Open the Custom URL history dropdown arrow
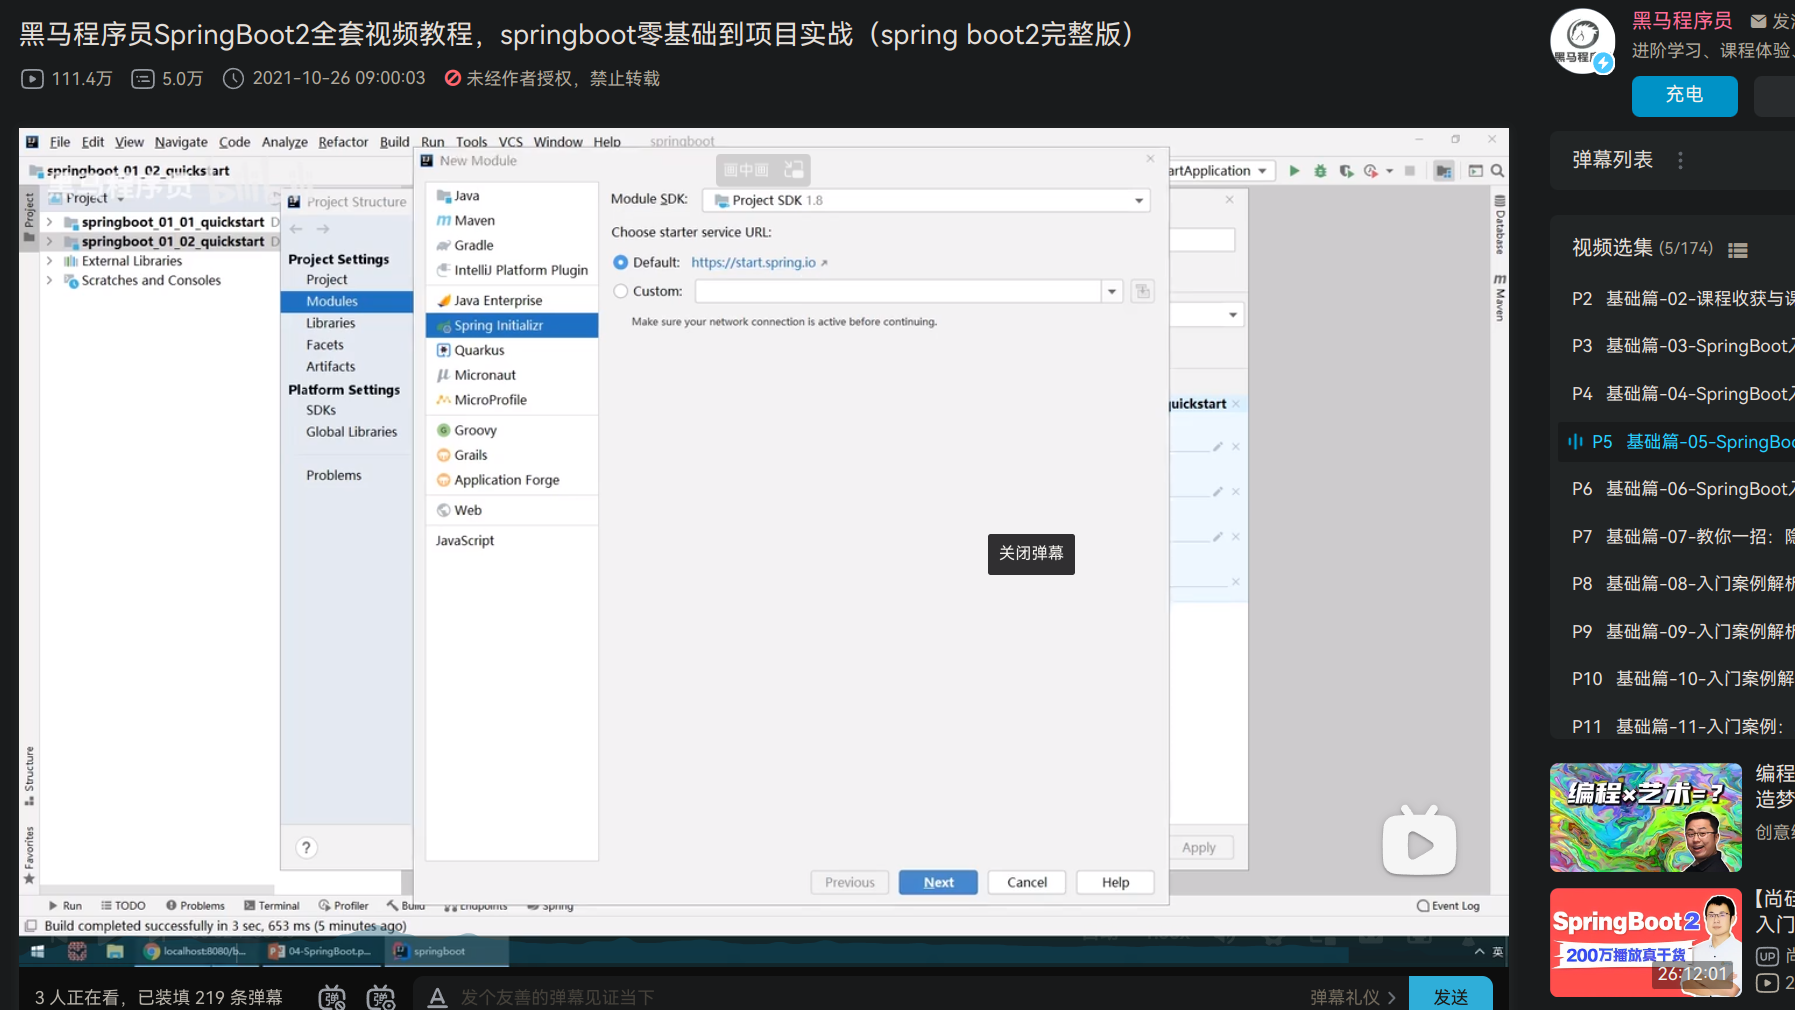 1112,291
